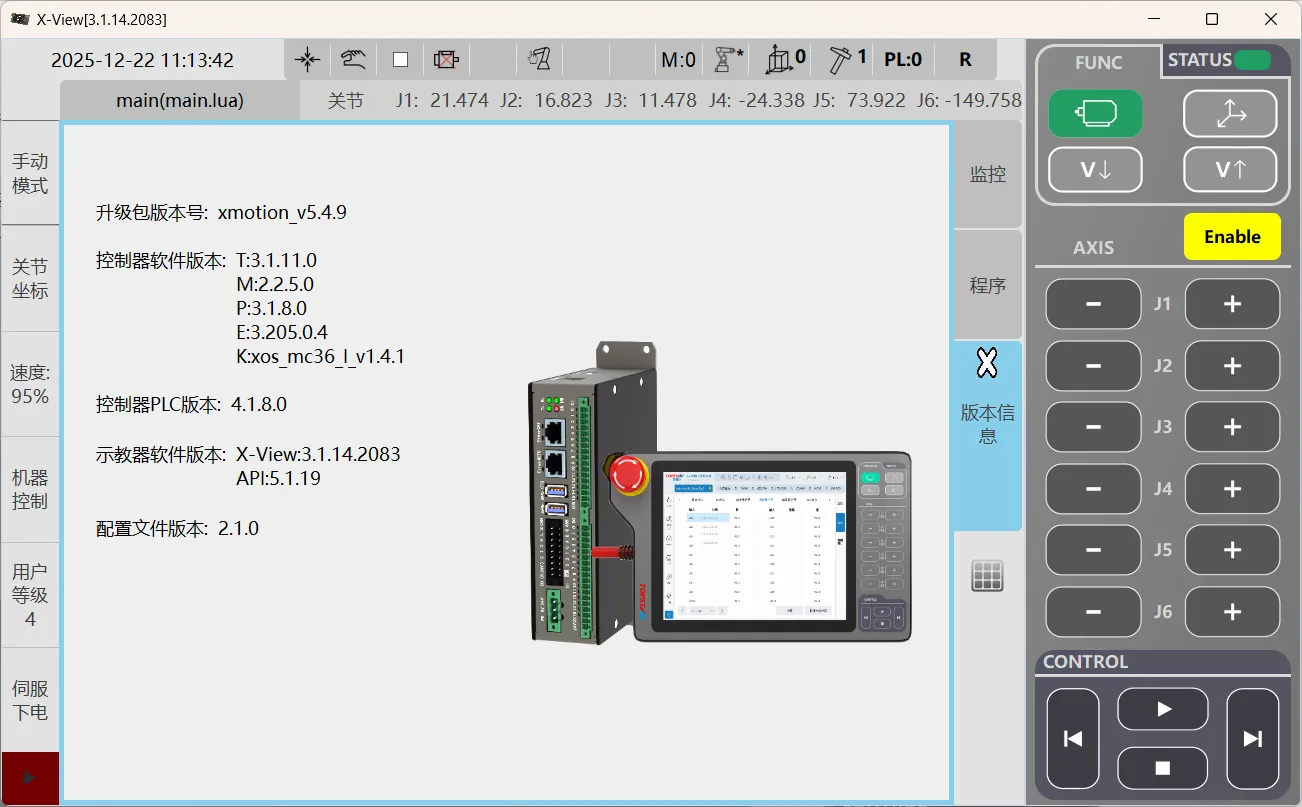This screenshot has width=1302, height=807.
Task: Open the 用户等级 4 user level selector
Action: click(x=29, y=595)
